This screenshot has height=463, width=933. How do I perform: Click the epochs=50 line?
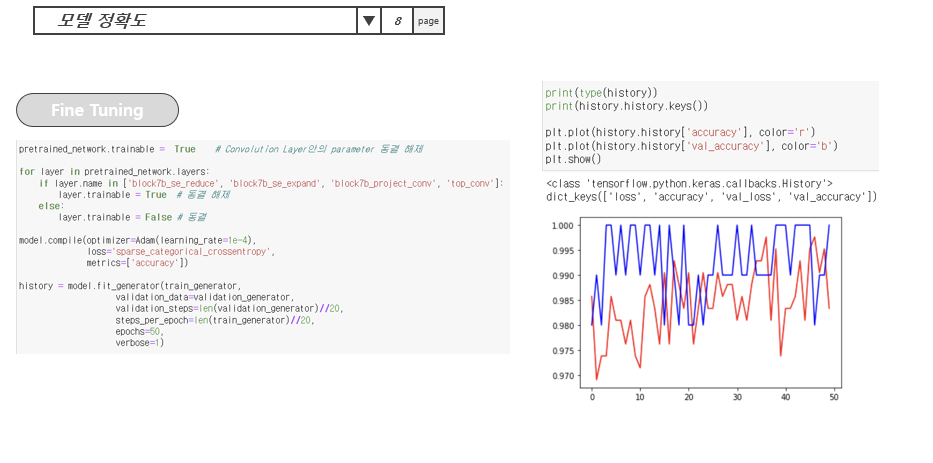pyautogui.click(x=139, y=331)
